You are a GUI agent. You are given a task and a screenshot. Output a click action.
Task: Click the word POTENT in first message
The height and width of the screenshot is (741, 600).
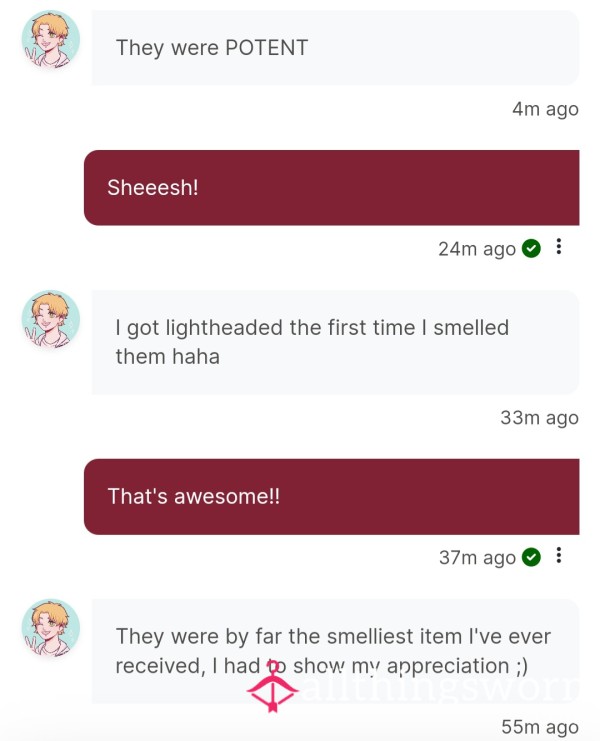click(266, 48)
